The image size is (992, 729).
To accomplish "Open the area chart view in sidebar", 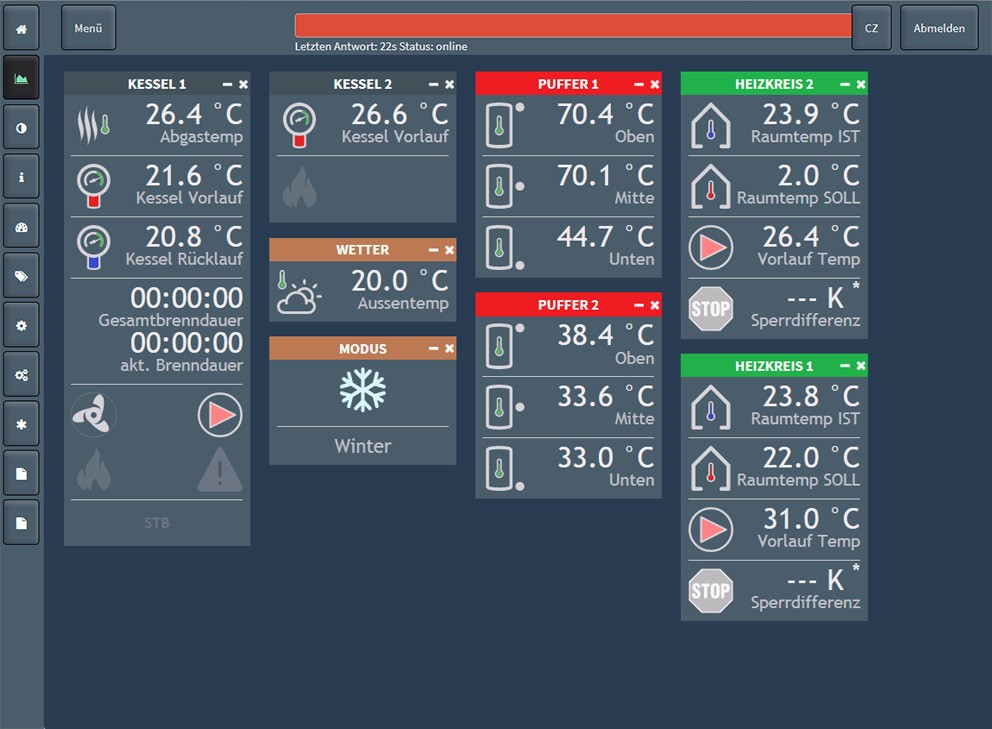I will pos(21,78).
